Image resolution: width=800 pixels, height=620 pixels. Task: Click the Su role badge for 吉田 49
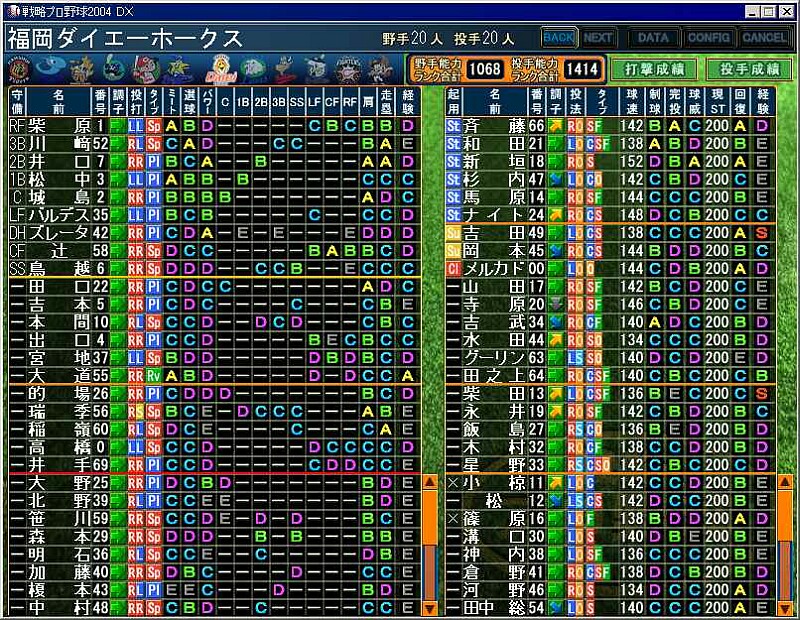[453, 233]
